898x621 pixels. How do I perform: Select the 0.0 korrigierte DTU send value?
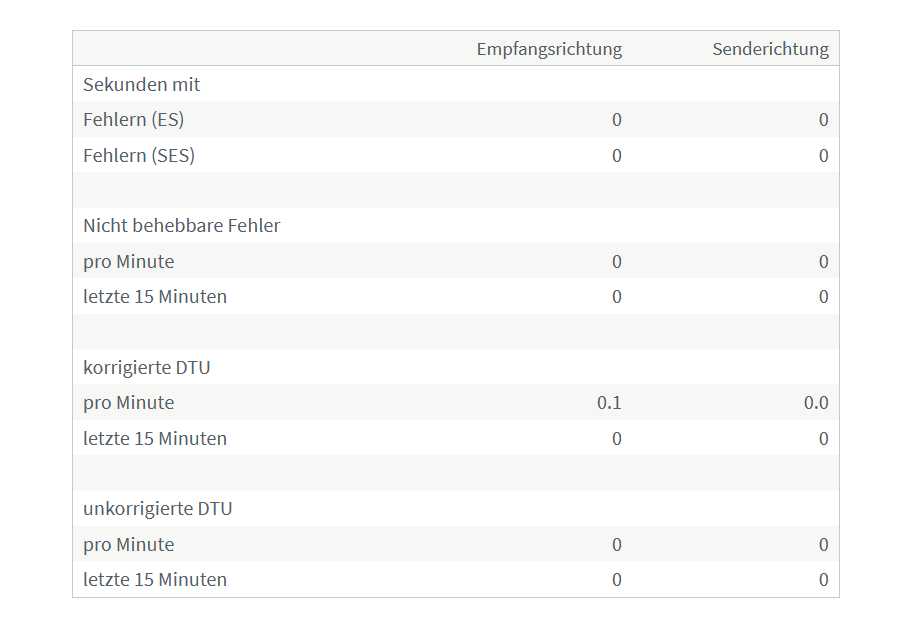click(x=816, y=403)
